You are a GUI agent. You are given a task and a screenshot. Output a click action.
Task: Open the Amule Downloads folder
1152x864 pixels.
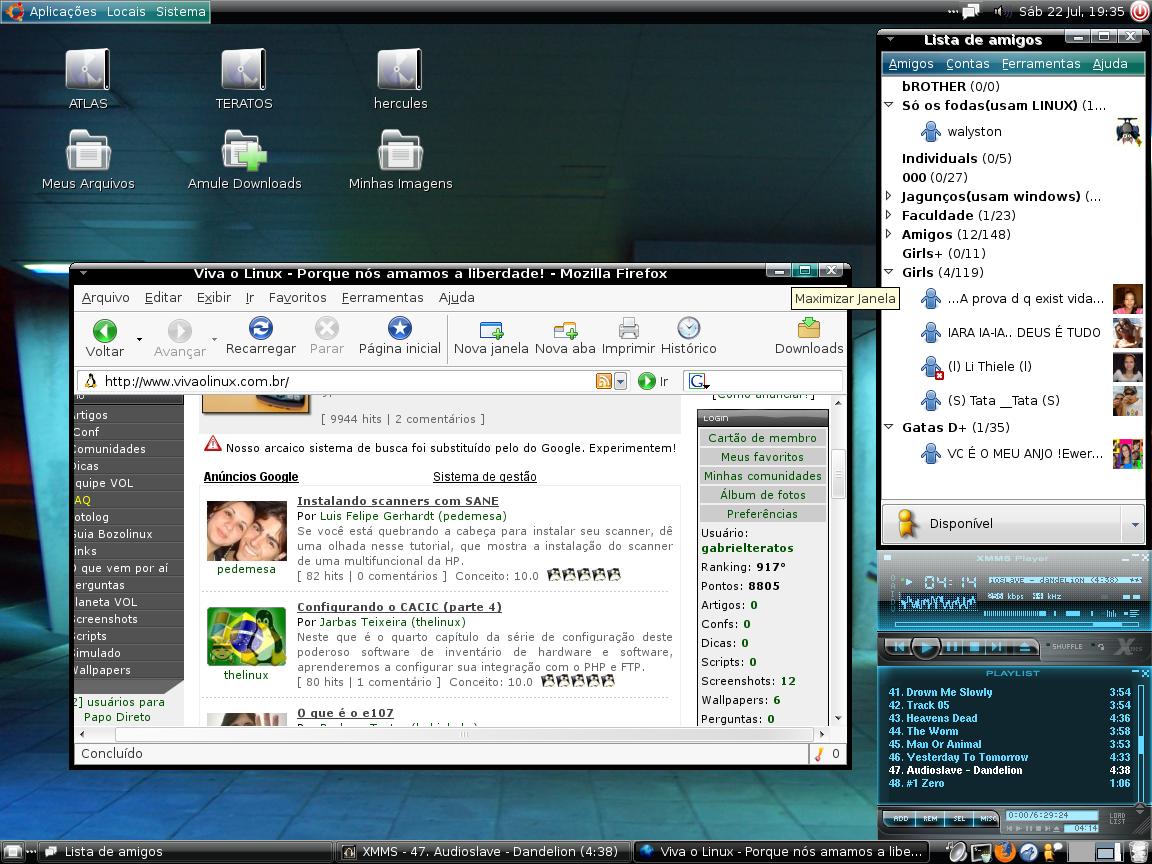point(244,150)
